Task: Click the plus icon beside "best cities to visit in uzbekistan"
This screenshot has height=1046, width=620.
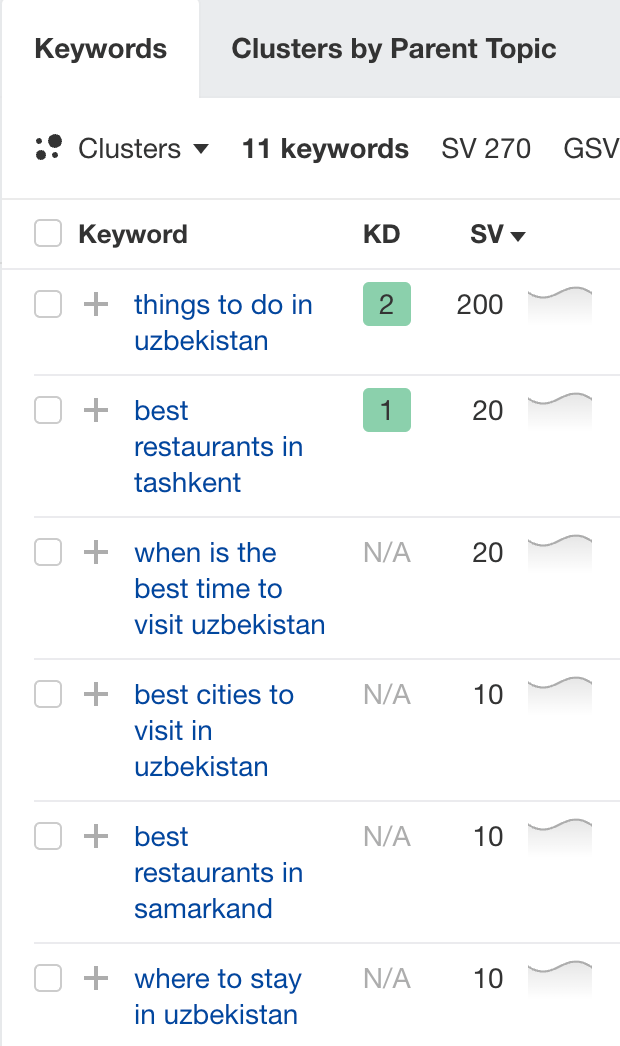Action: [x=96, y=694]
